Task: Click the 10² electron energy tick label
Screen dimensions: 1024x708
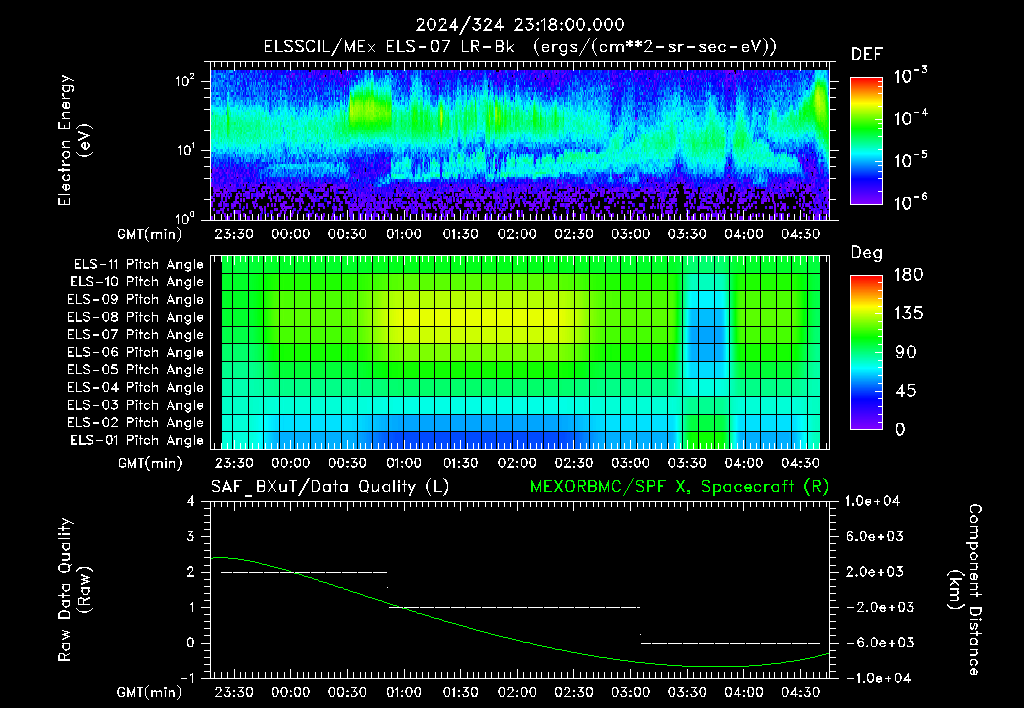Action: [185, 80]
